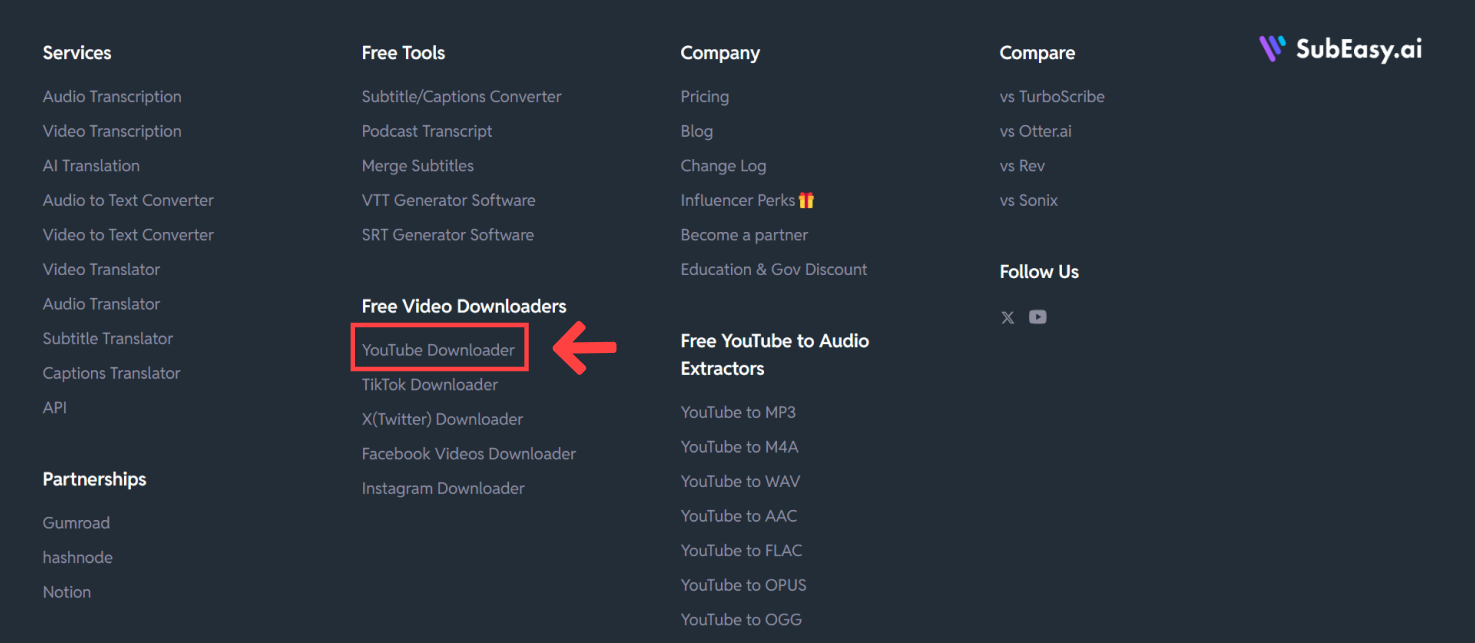The height and width of the screenshot is (643, 1475).
Task: Select the Audio Translator link
Action: (101, 304)
